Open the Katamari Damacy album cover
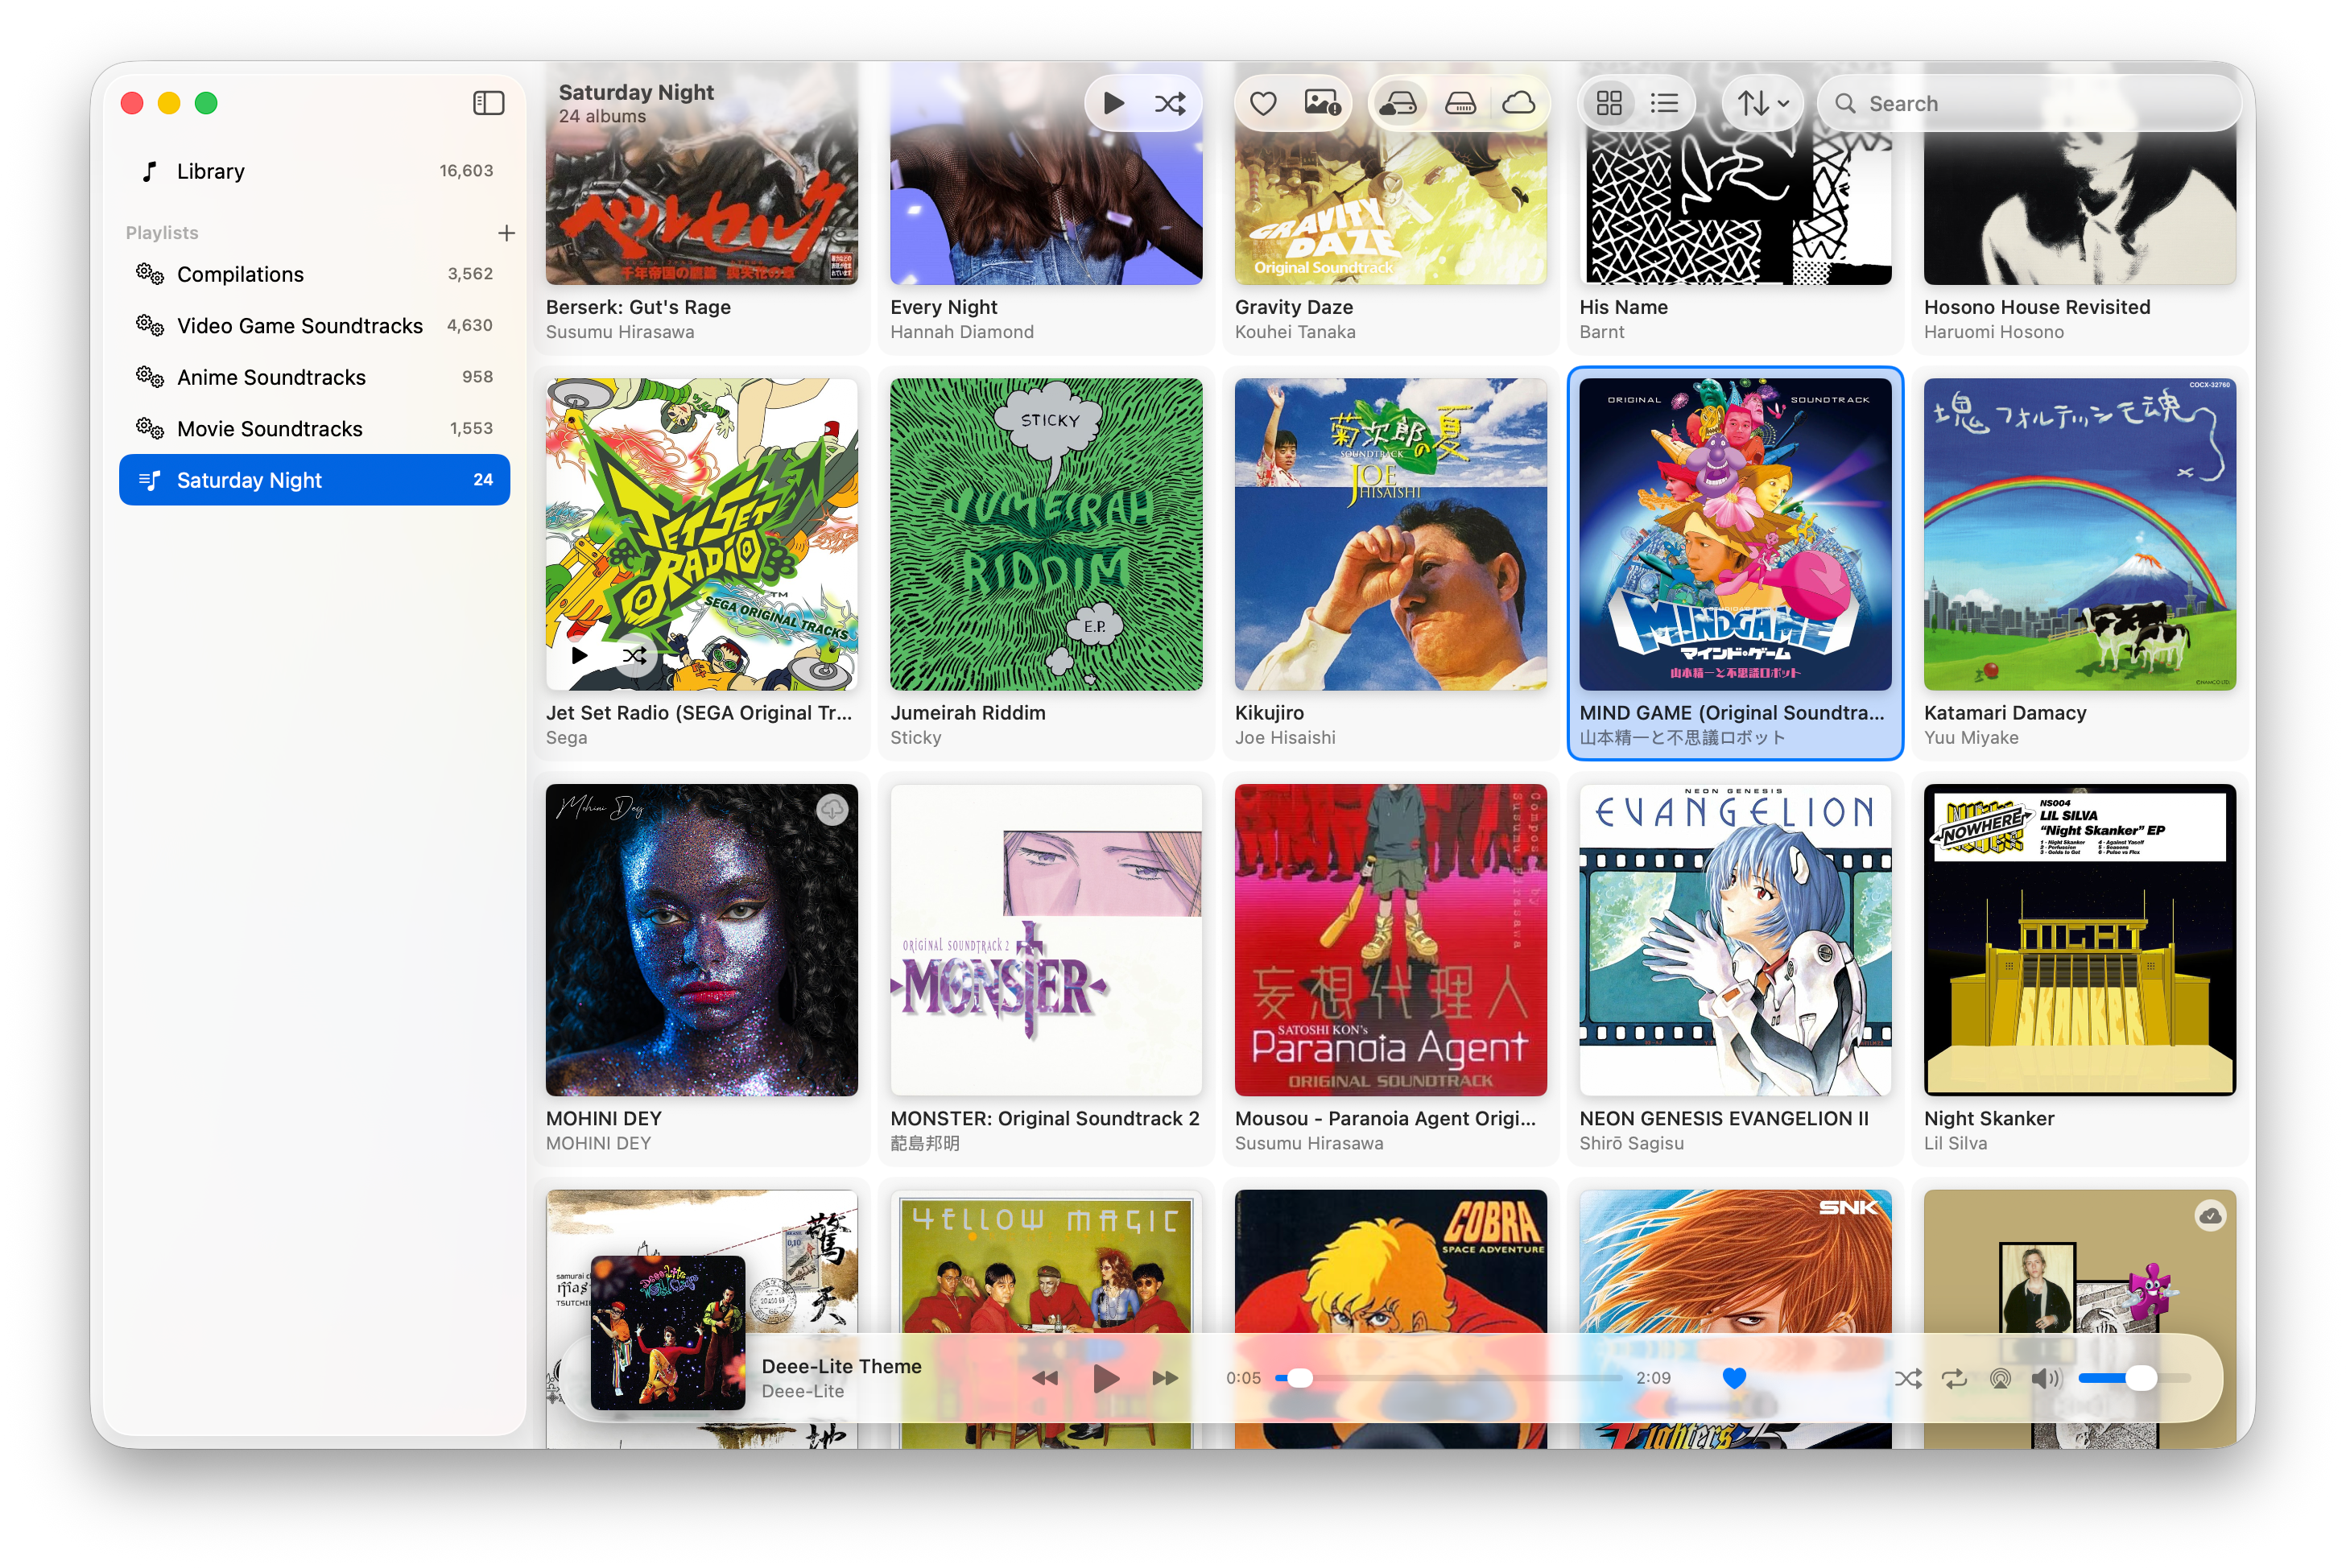Screen dimensions: 2346x1568 coord(2079,534)
